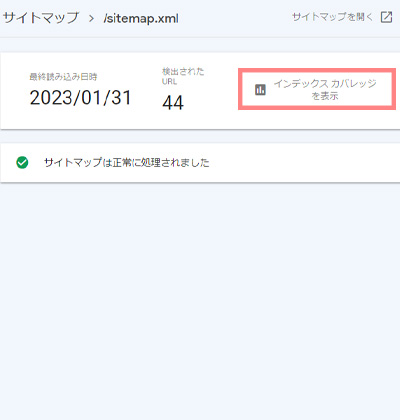Click the green success checkmark icon
This screenshot has height=420, width=400.
(22, 163)
